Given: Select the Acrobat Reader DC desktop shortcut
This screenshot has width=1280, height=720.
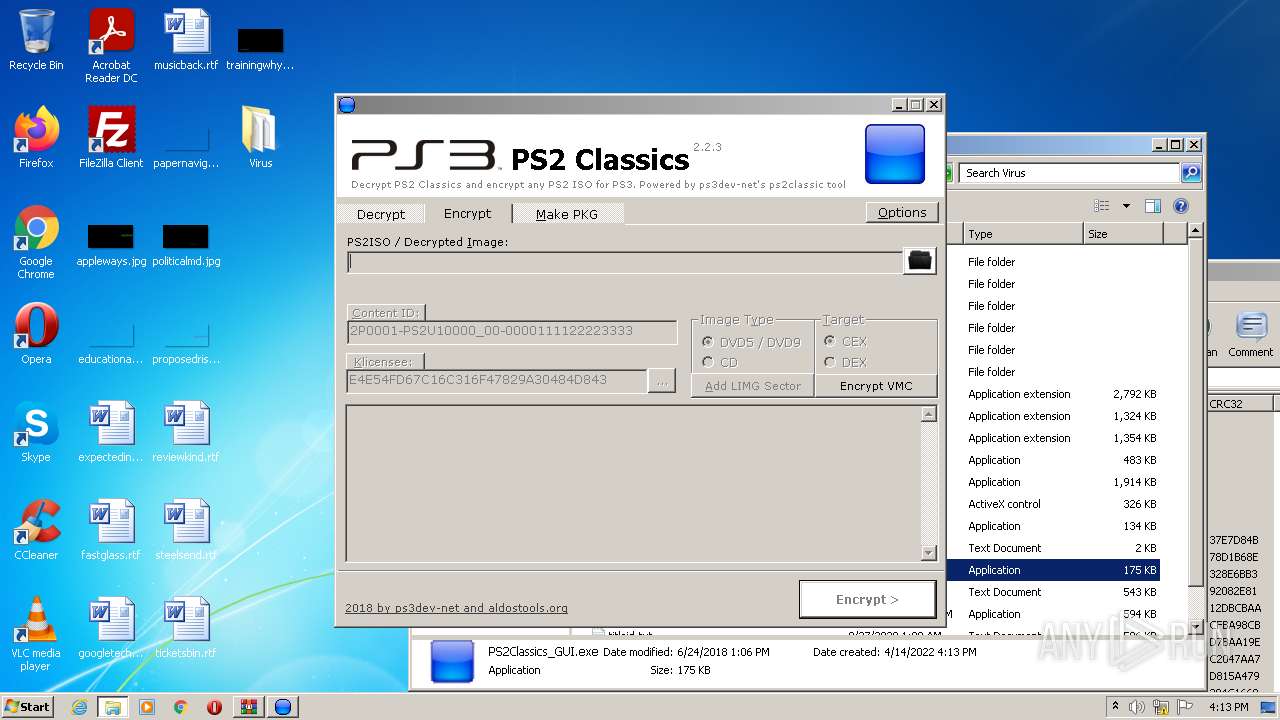Looking at the screenshot, I should click(111, 46).
